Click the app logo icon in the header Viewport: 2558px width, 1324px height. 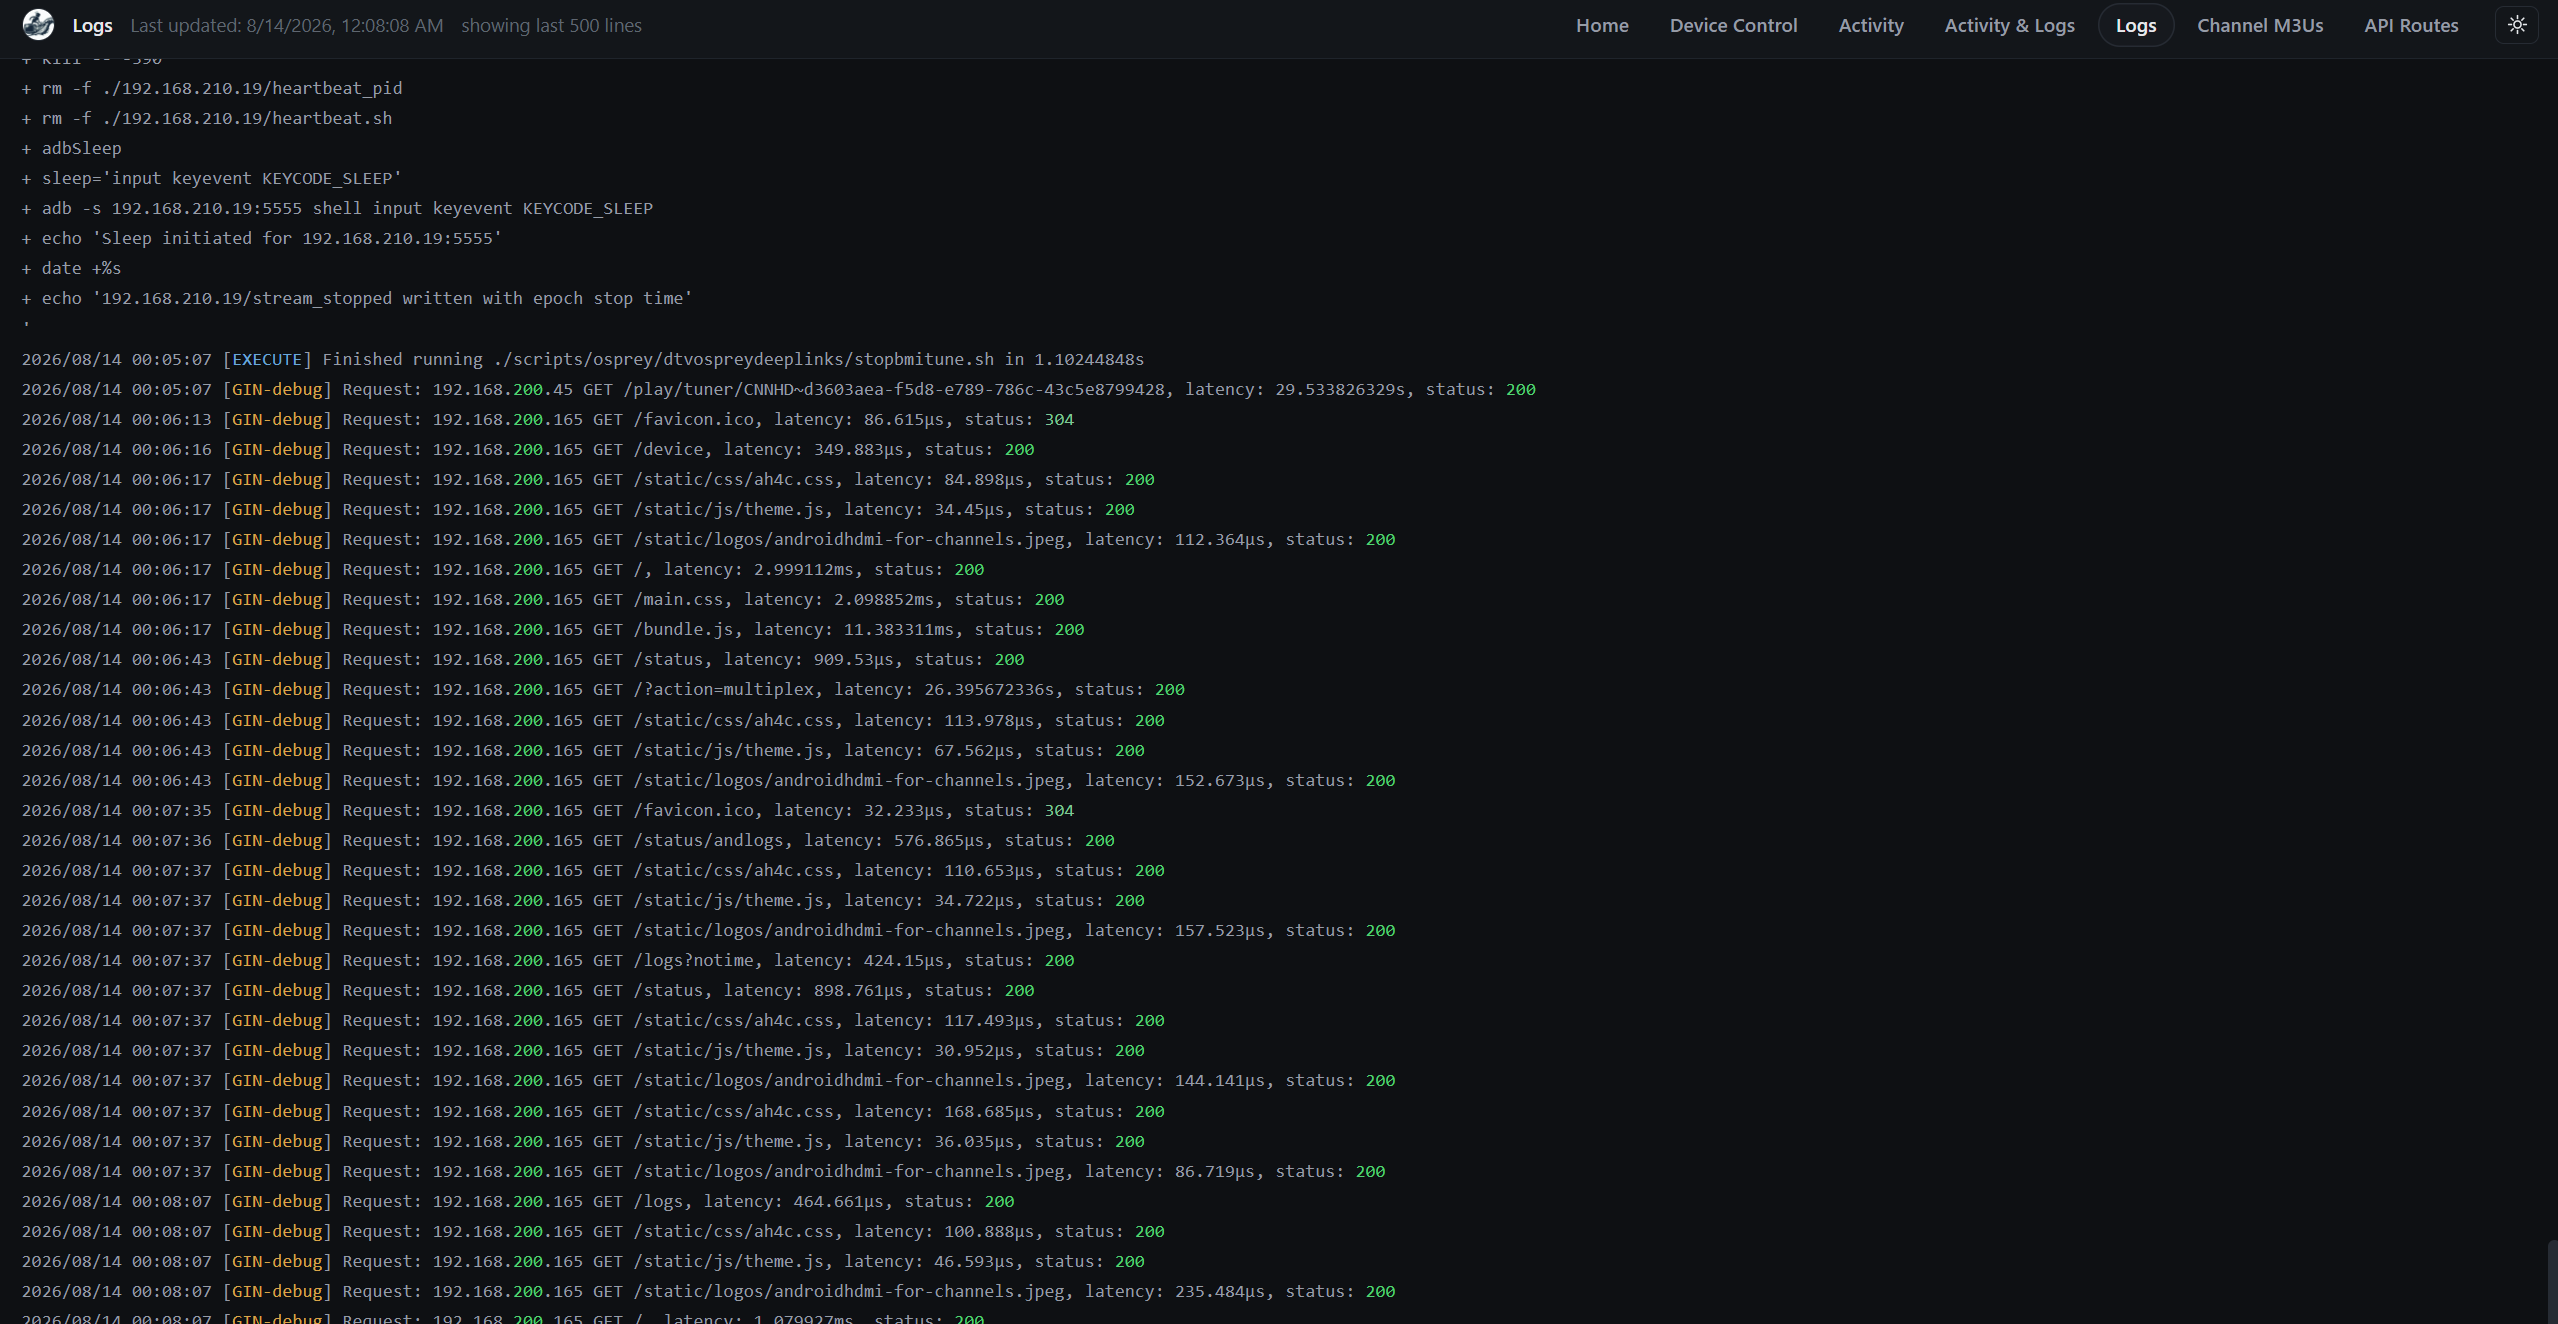click(x=38, y=25)
